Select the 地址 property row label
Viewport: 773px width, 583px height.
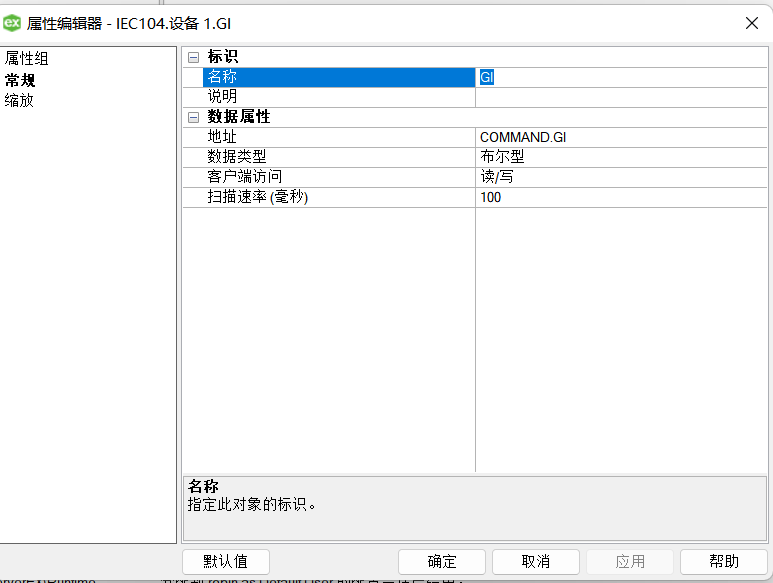223,137
